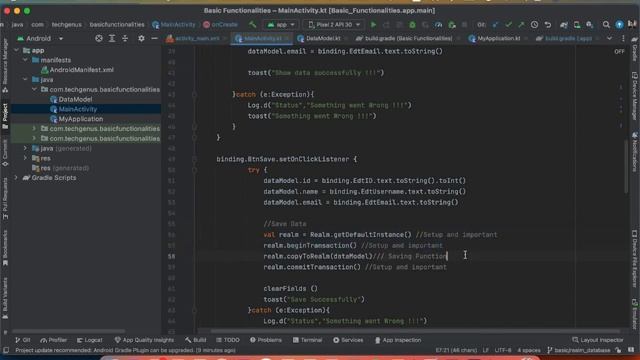Screen dimensions: 640x360
Task: Click the Make Project hammer icon
Action: [253, 24]
